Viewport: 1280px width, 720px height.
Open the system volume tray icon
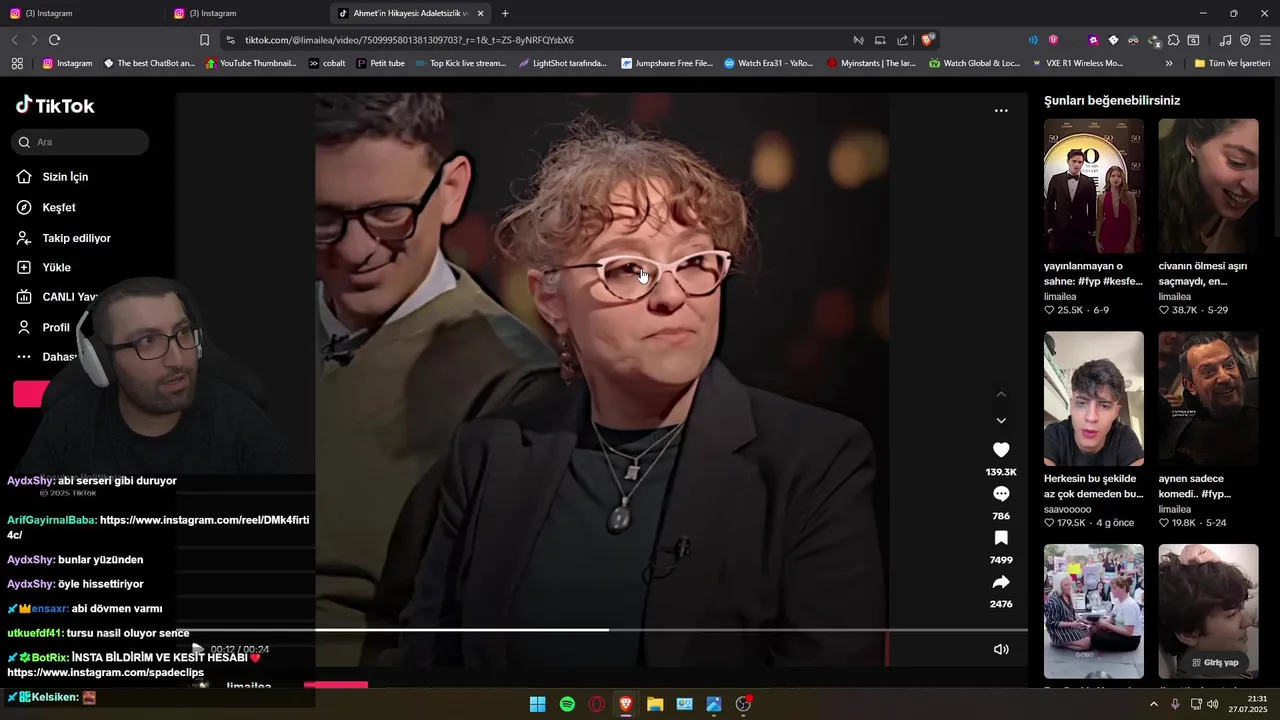pyautogui.click(x=1213, y=704)
